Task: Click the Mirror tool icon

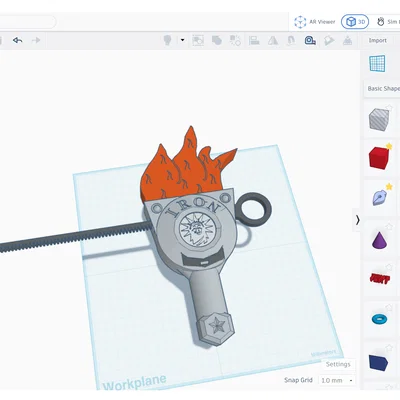Action: 273,40
